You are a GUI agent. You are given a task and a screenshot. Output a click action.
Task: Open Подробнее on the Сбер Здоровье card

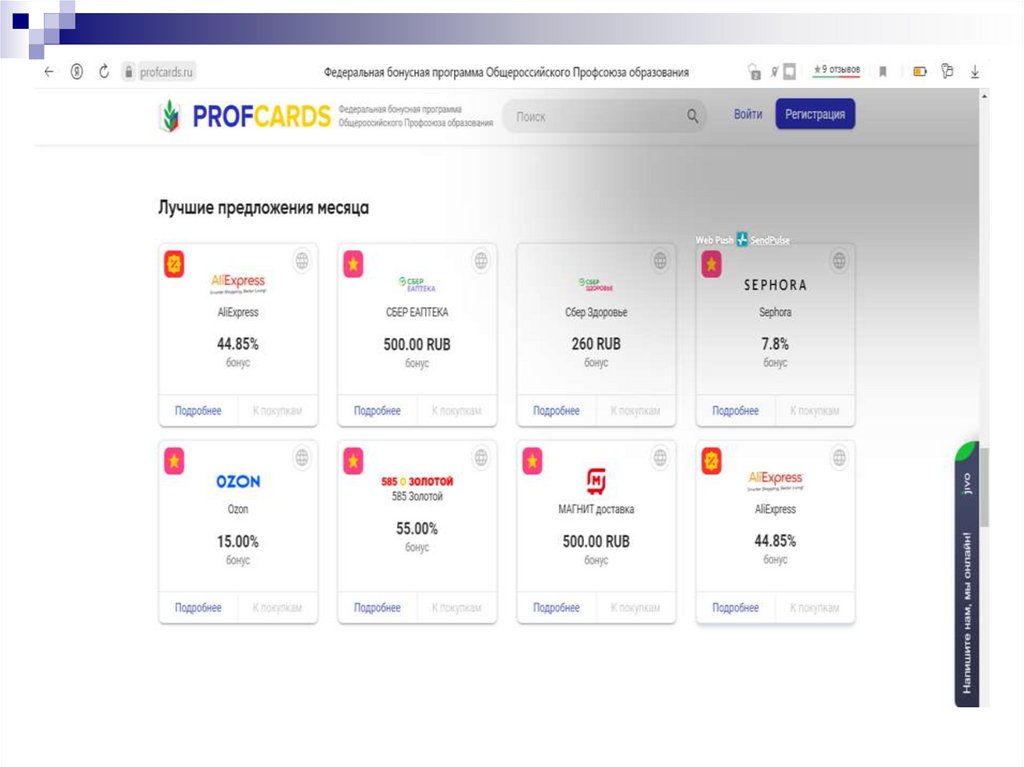tap(556, 411)
